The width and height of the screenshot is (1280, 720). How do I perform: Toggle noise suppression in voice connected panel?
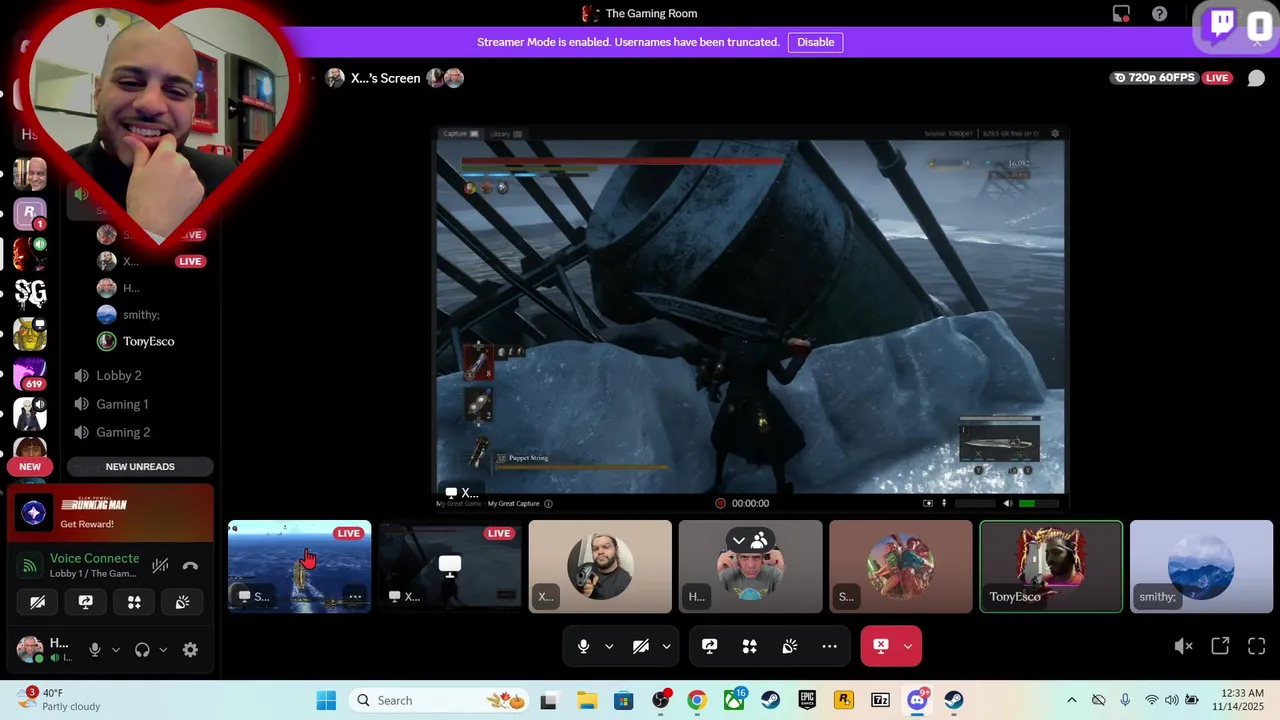tap(160, 566)
